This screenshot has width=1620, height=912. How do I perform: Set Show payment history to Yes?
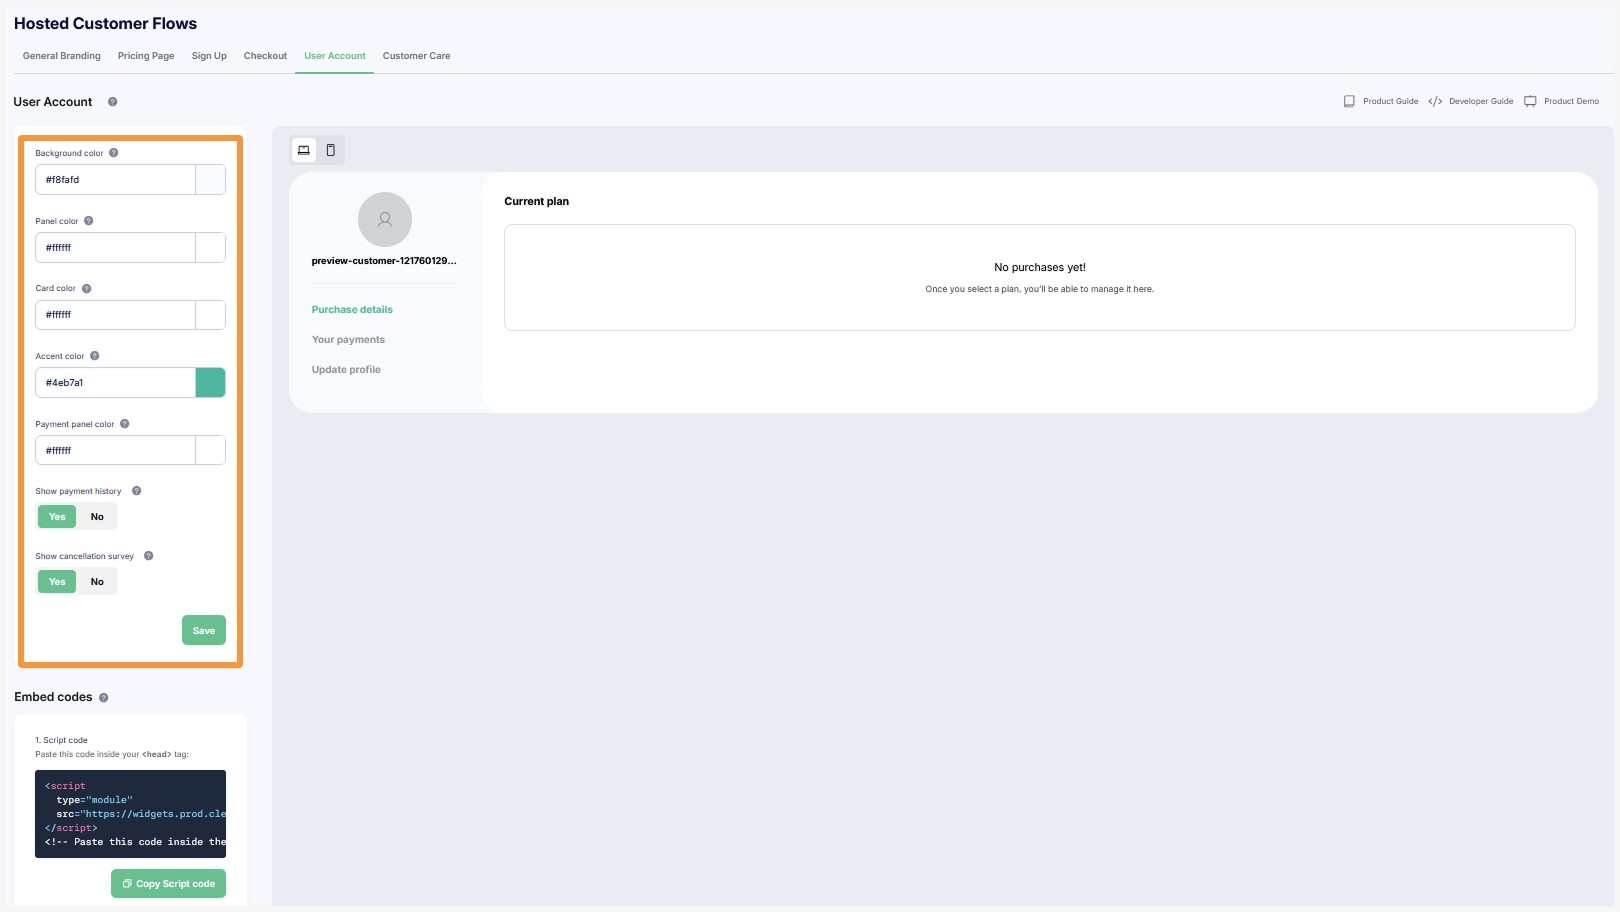[x=57, y=517]
